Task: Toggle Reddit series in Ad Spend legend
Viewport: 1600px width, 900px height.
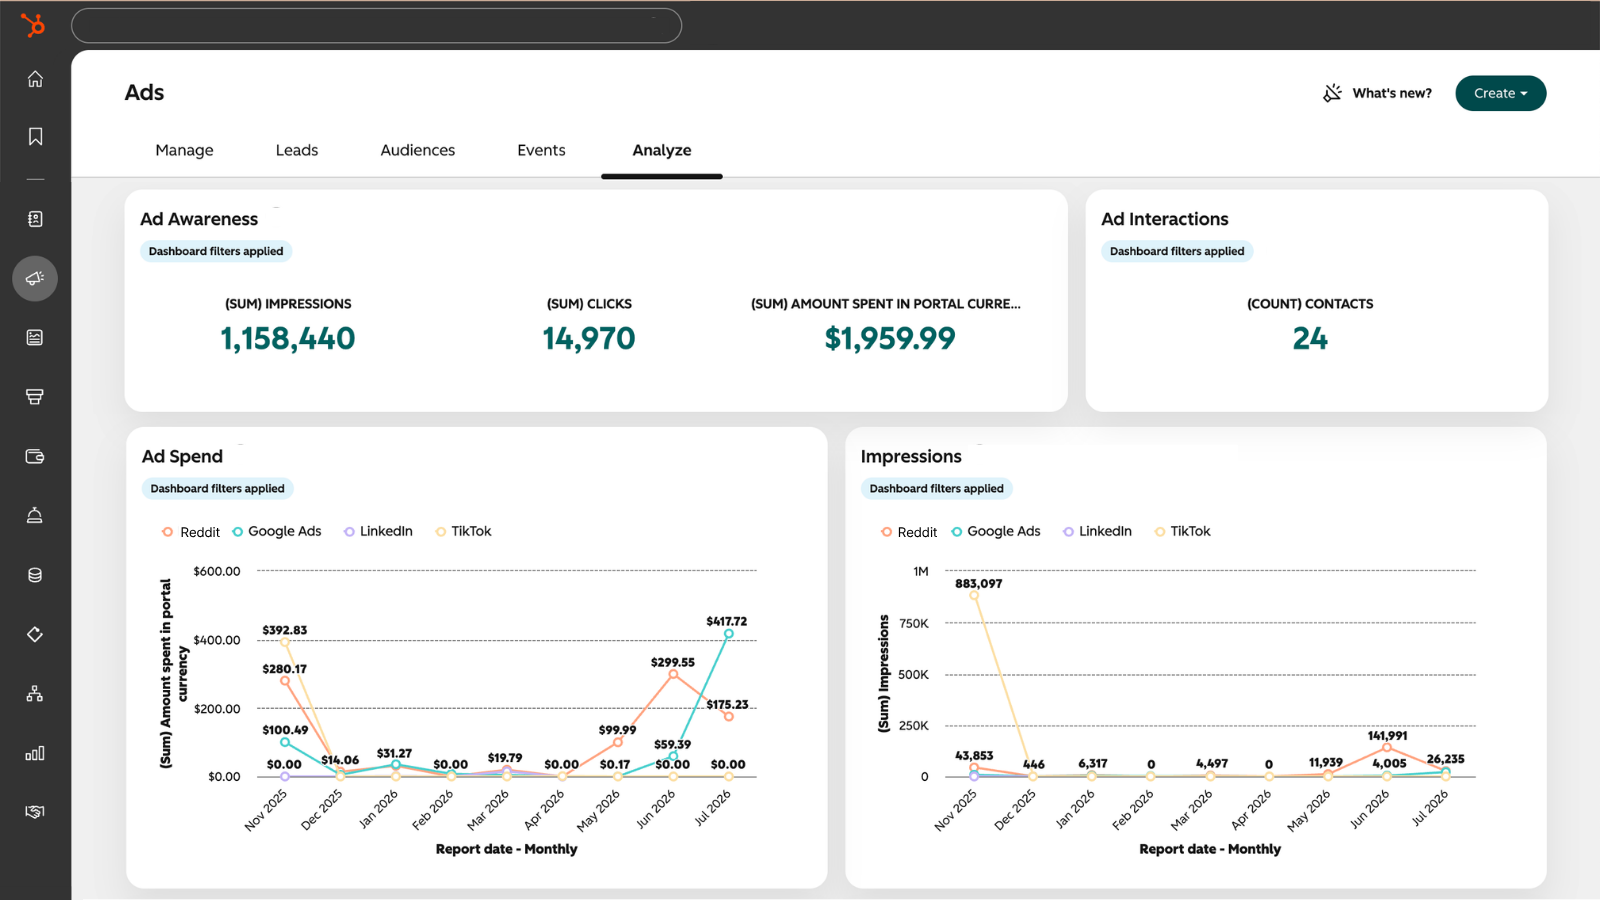Action: point(191,532)
